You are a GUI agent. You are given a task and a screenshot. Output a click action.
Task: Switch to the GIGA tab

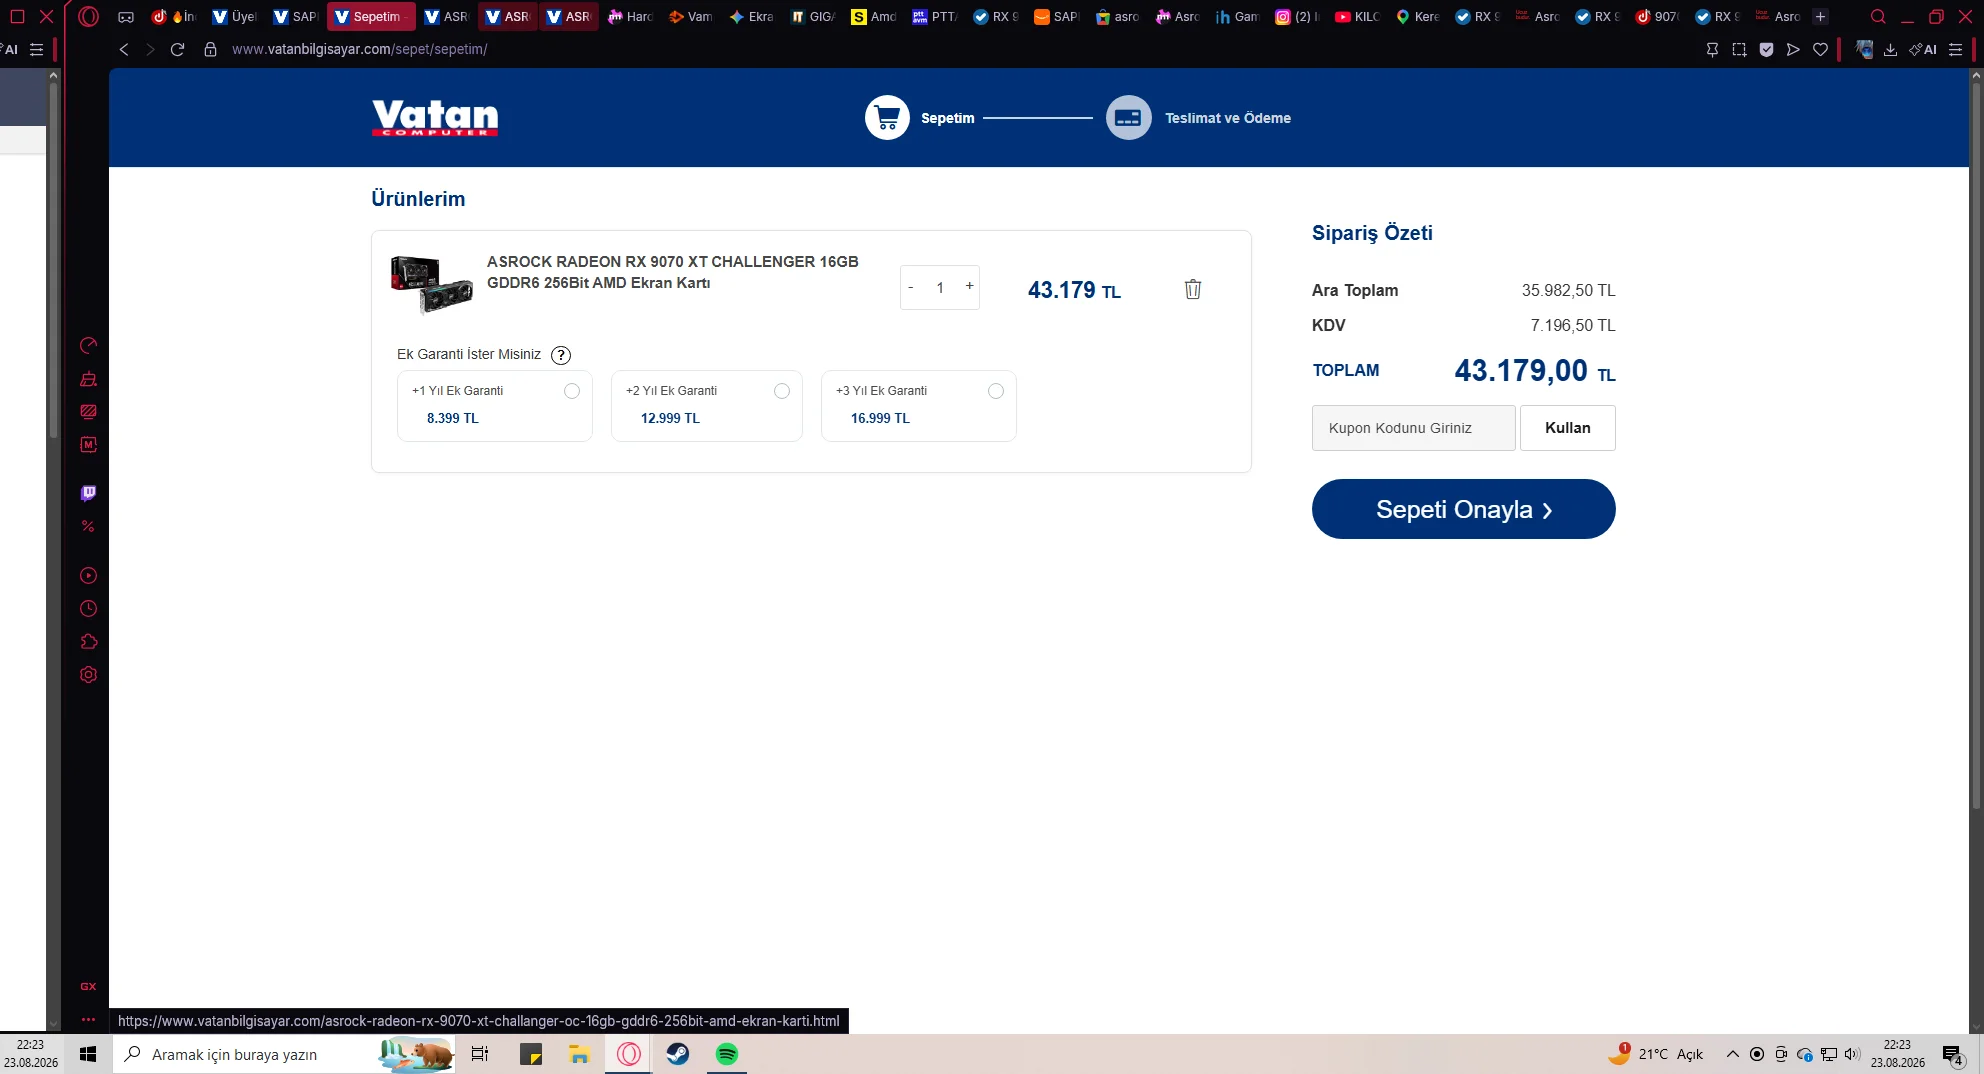click(812, 17)
